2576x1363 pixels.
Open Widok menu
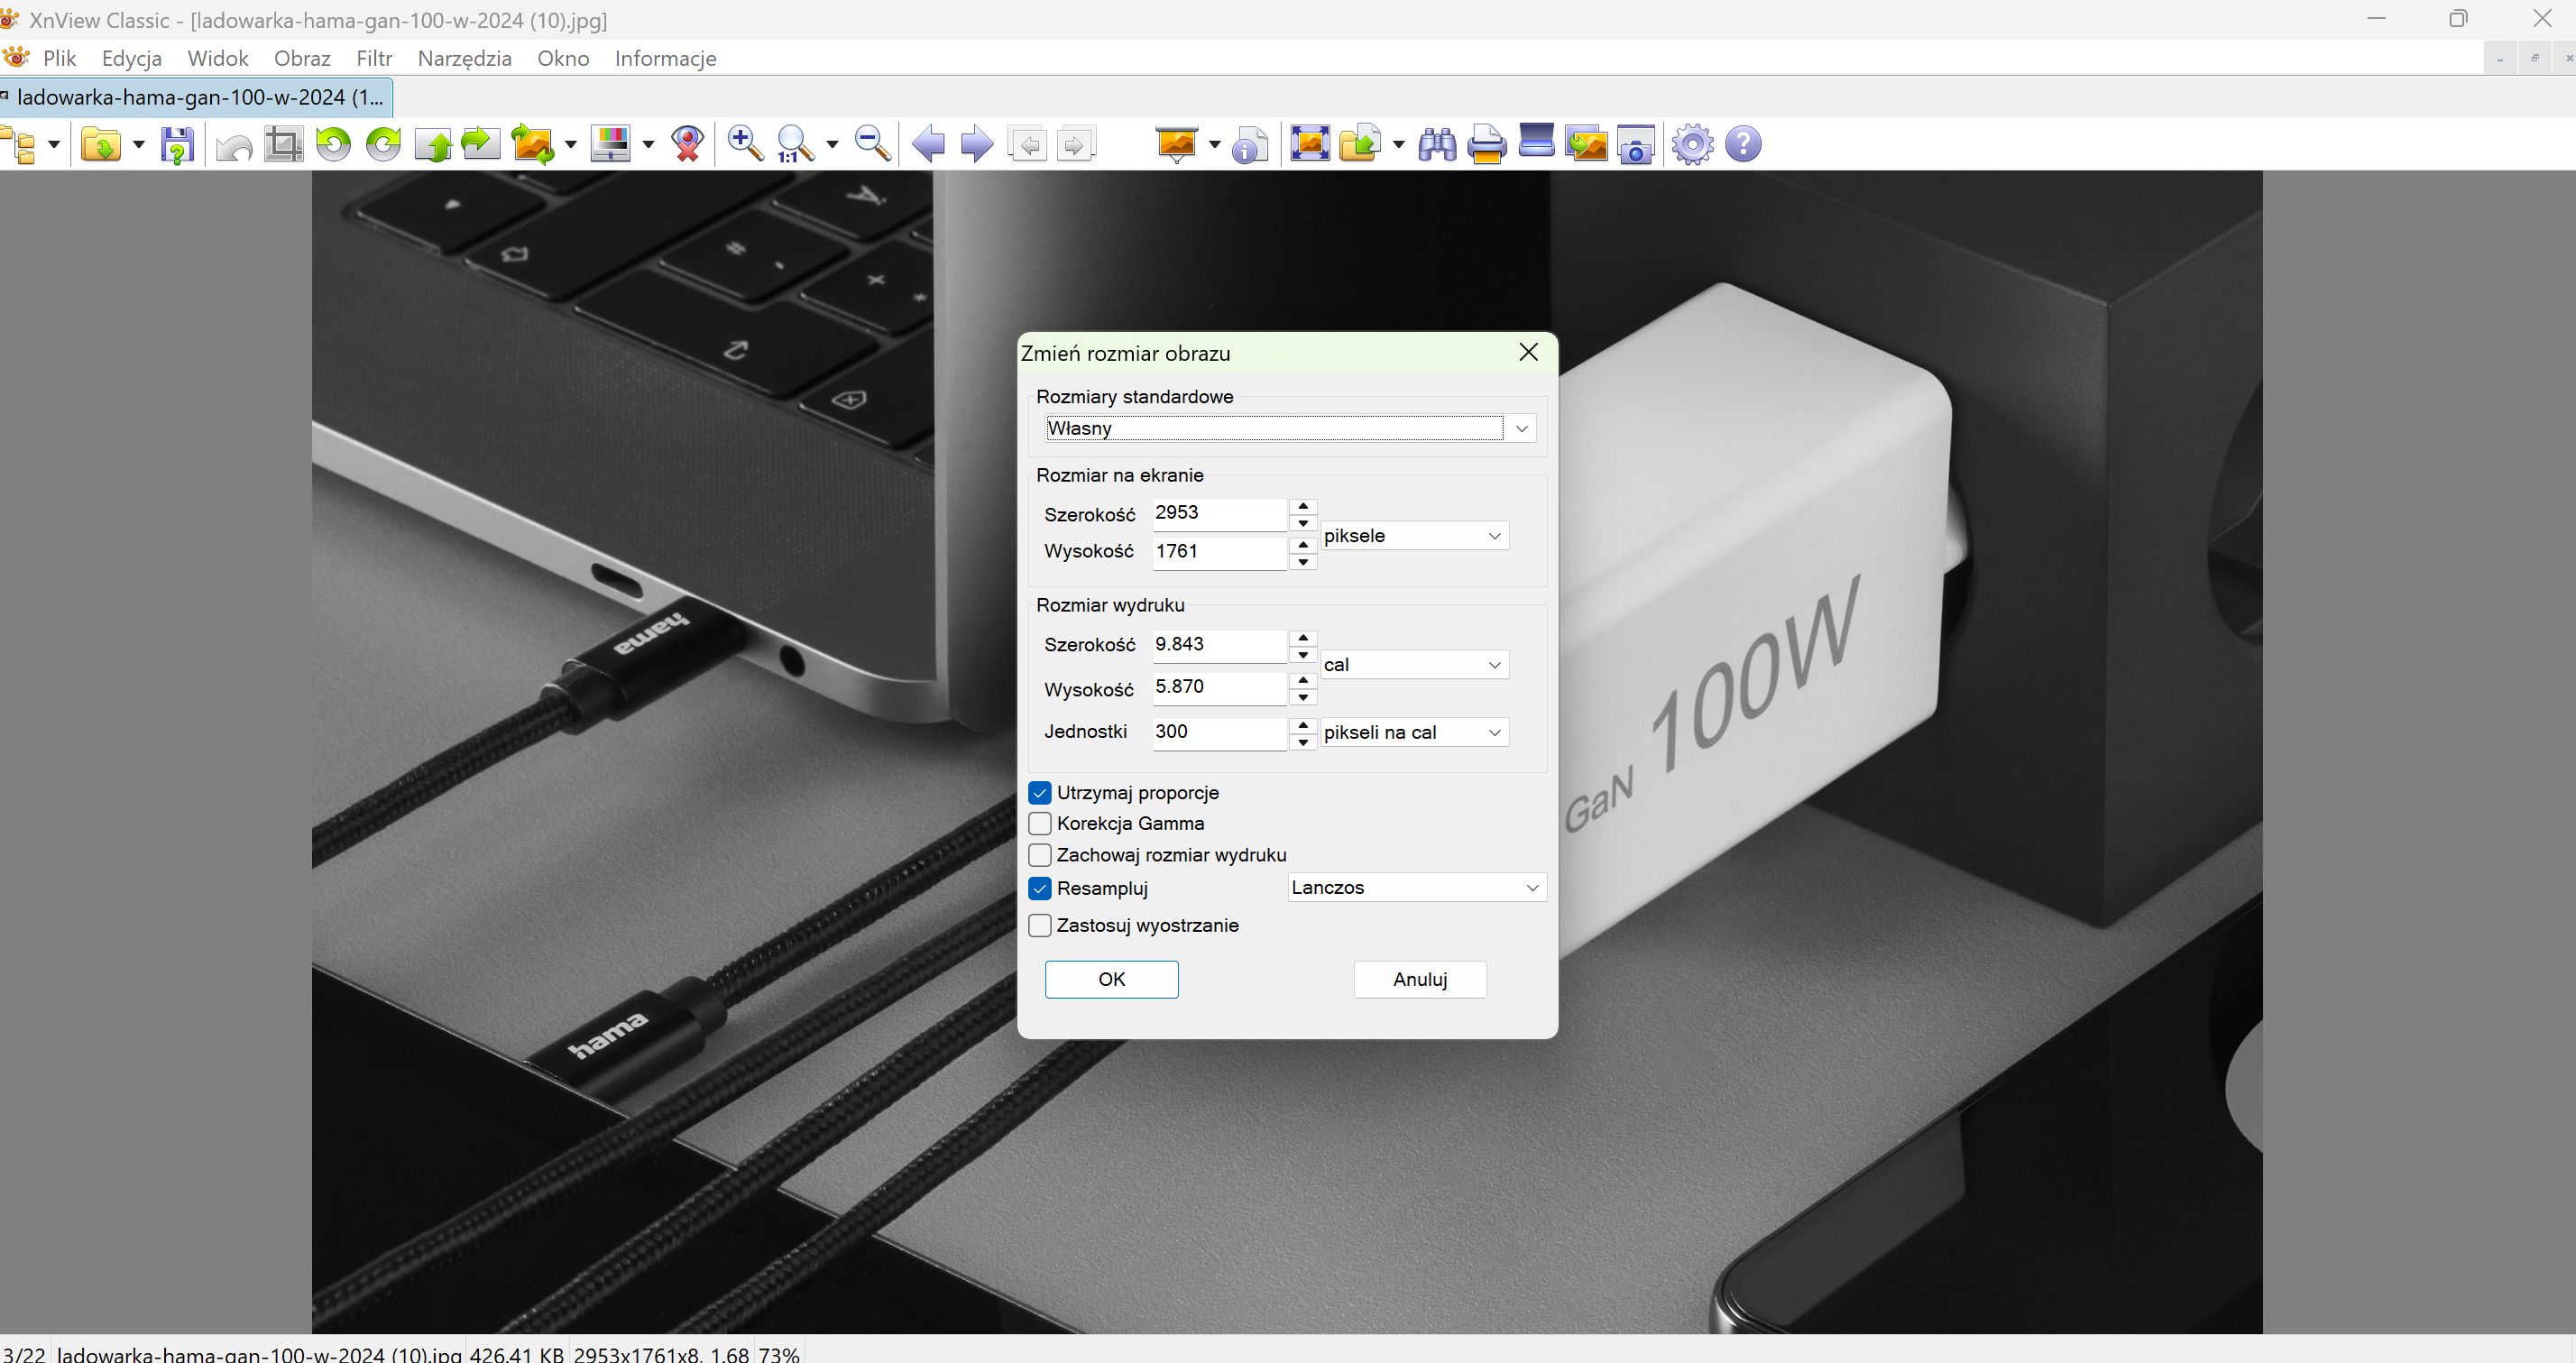[x=218, y=58]
